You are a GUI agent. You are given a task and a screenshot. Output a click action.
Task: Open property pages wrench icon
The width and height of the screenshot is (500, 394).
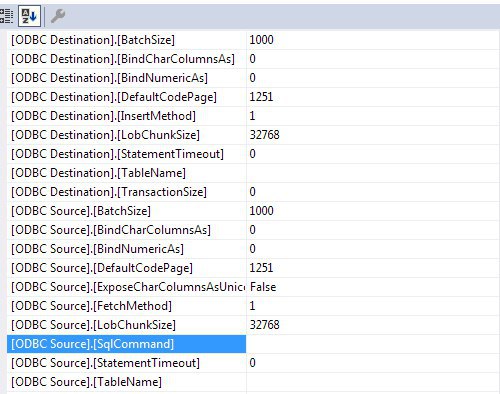click(x=58, y=16)
